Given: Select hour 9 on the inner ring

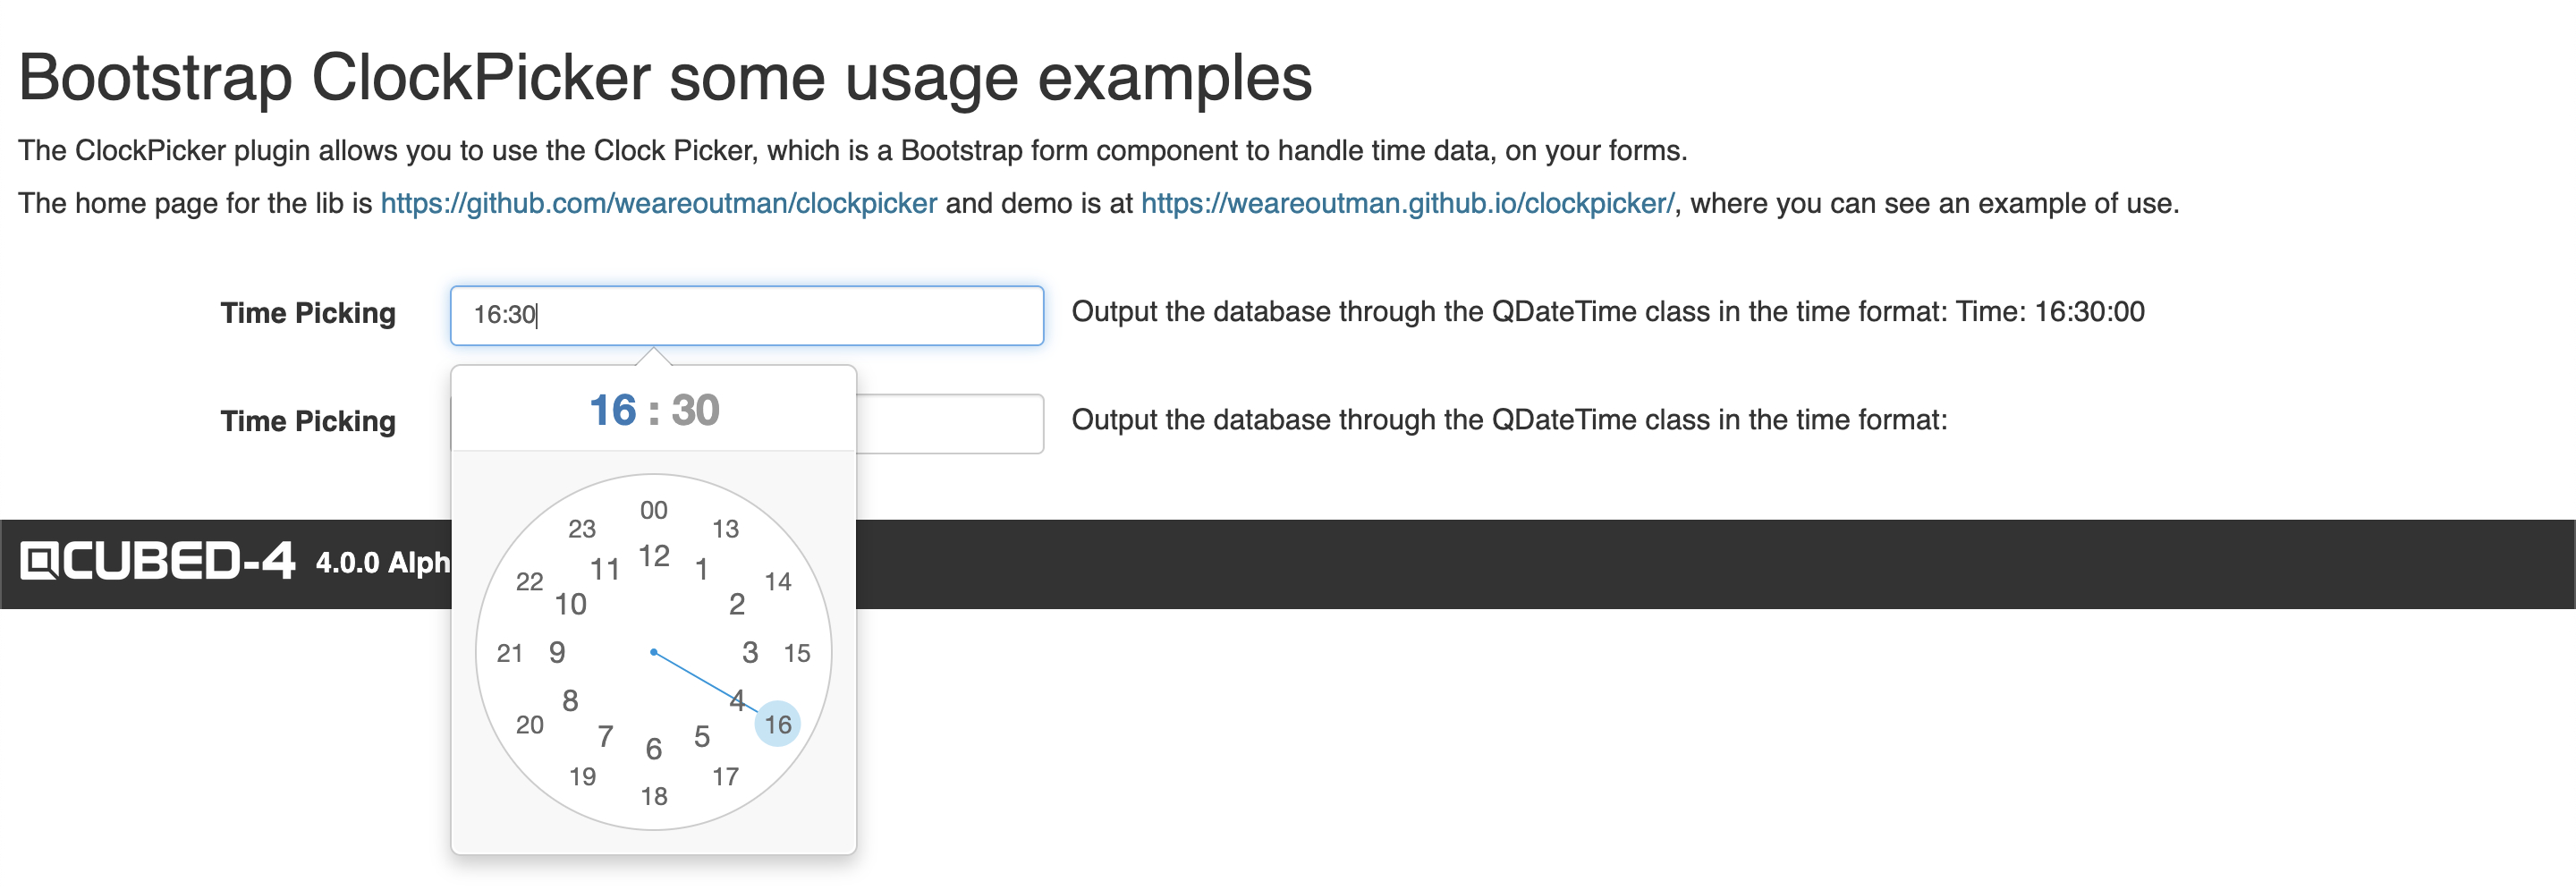Looking at the screenshot, I should [x=557, y=653].
